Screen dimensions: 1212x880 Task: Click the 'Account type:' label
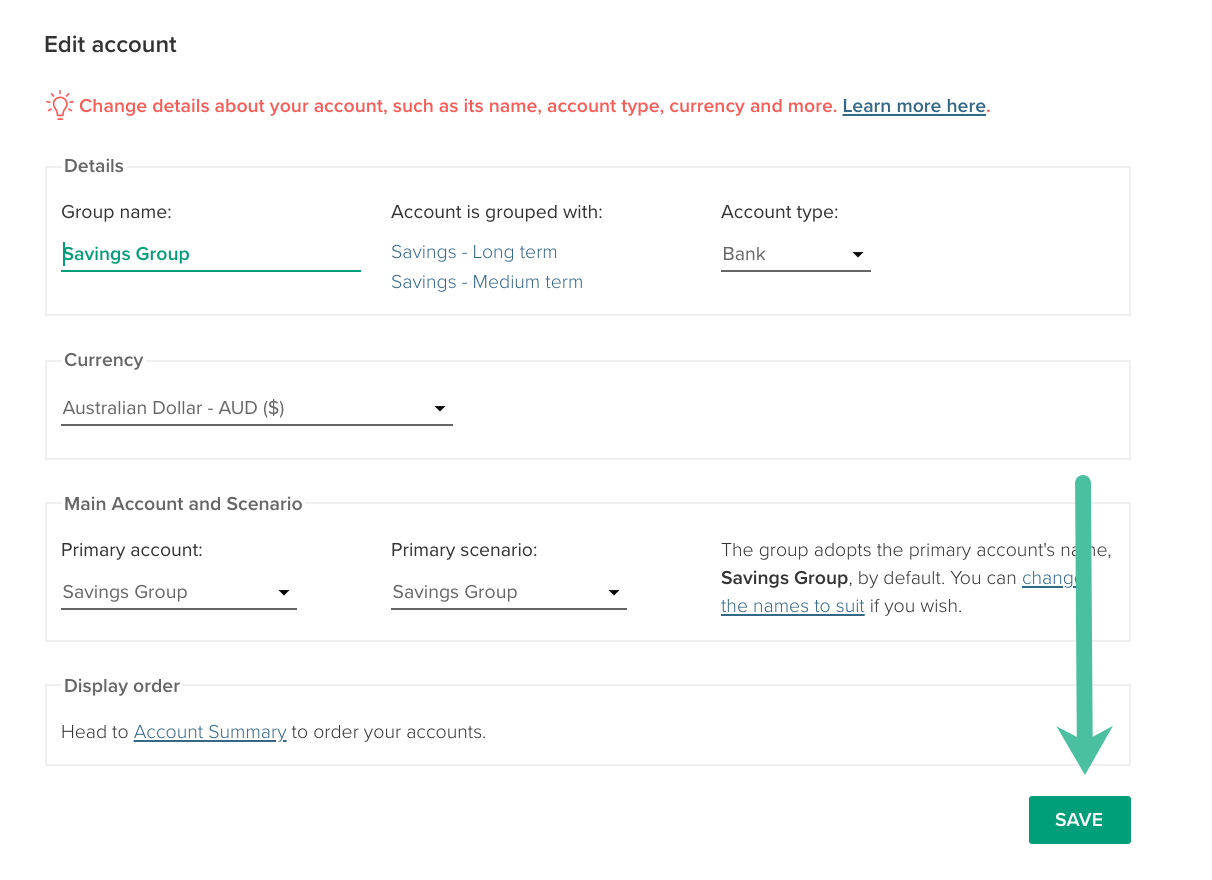pyautogui.click(x=779, y=212)
